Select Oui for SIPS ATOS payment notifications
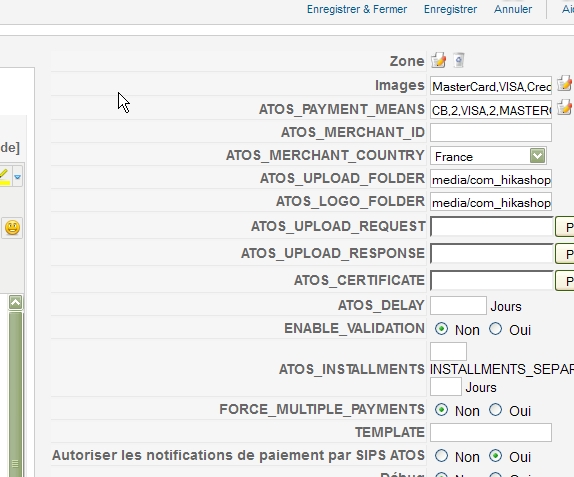Screen dimensions: 574x477 [496, 456]
